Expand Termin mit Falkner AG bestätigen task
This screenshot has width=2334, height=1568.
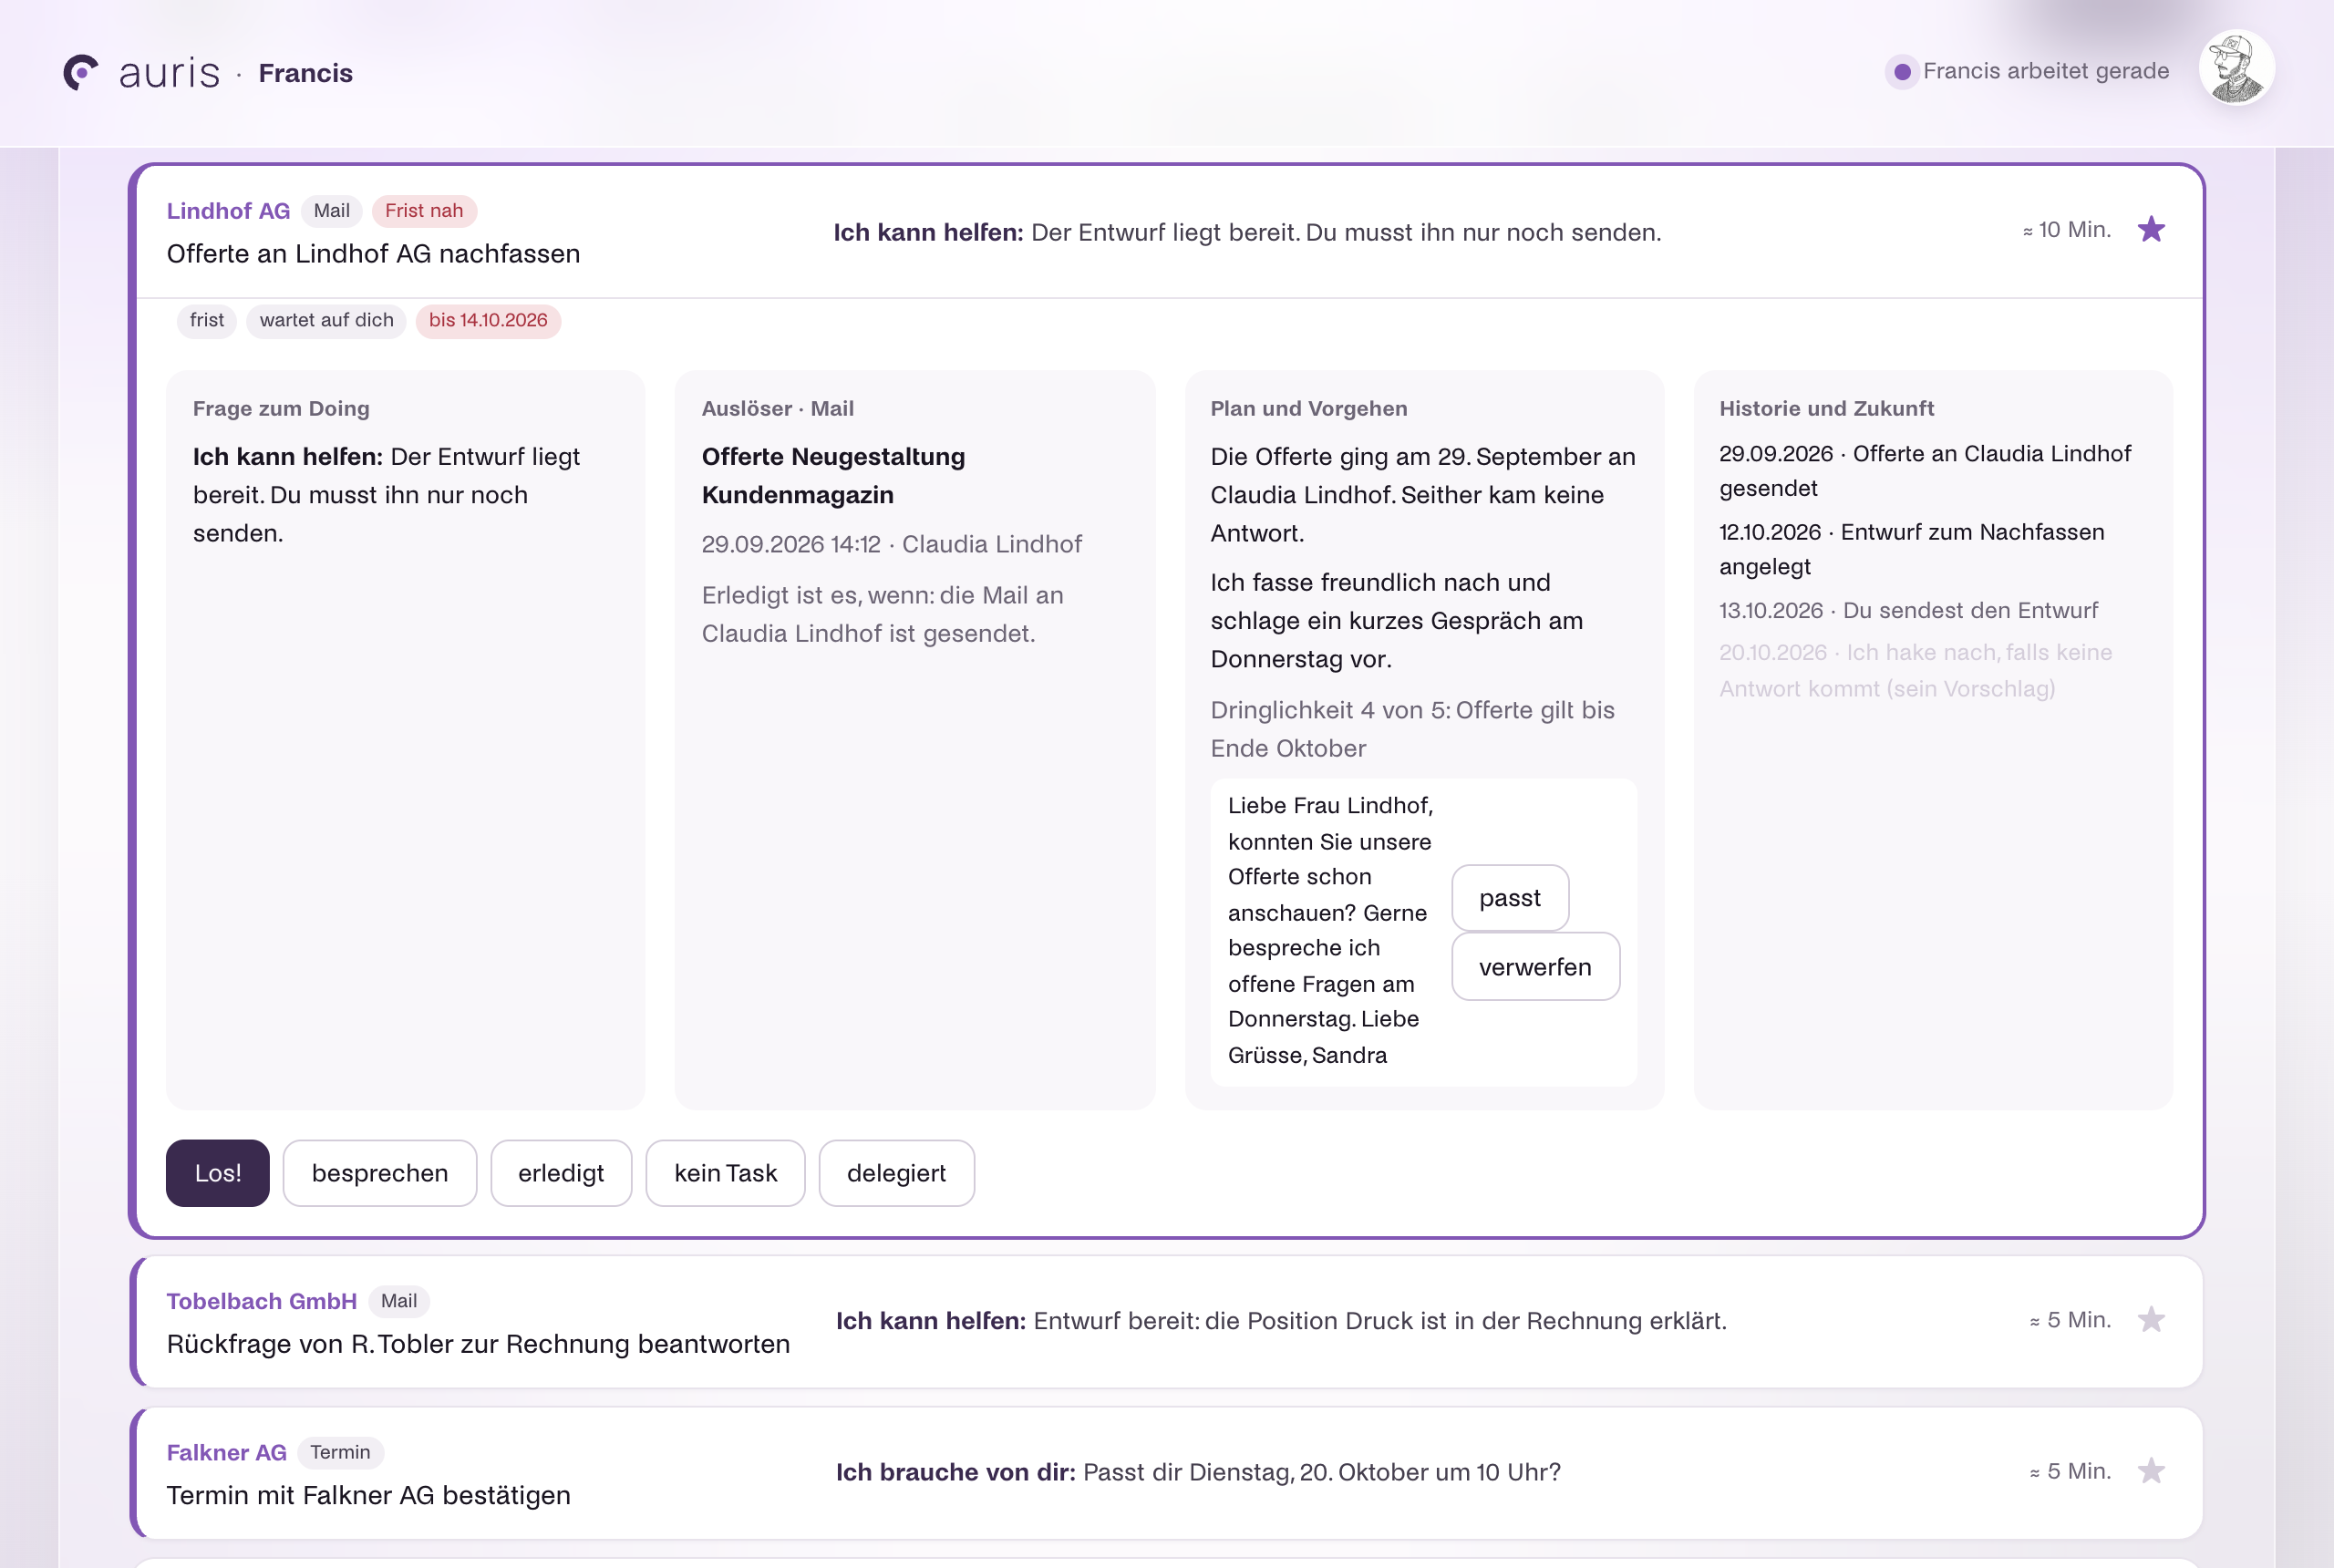pos(1168,1473)
